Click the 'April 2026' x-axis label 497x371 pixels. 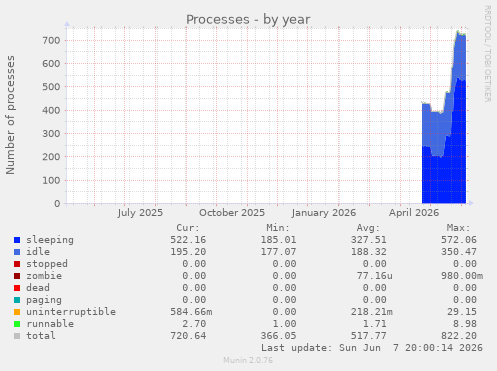(414, 213)
